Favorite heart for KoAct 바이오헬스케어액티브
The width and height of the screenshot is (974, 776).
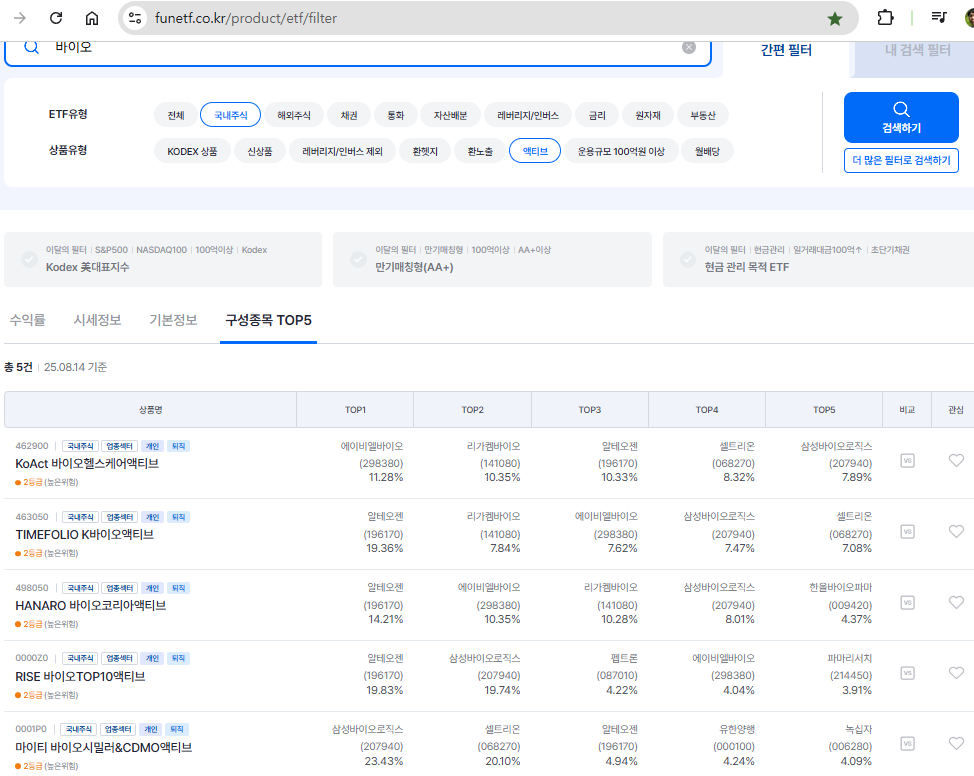click(x=956, y=460)
